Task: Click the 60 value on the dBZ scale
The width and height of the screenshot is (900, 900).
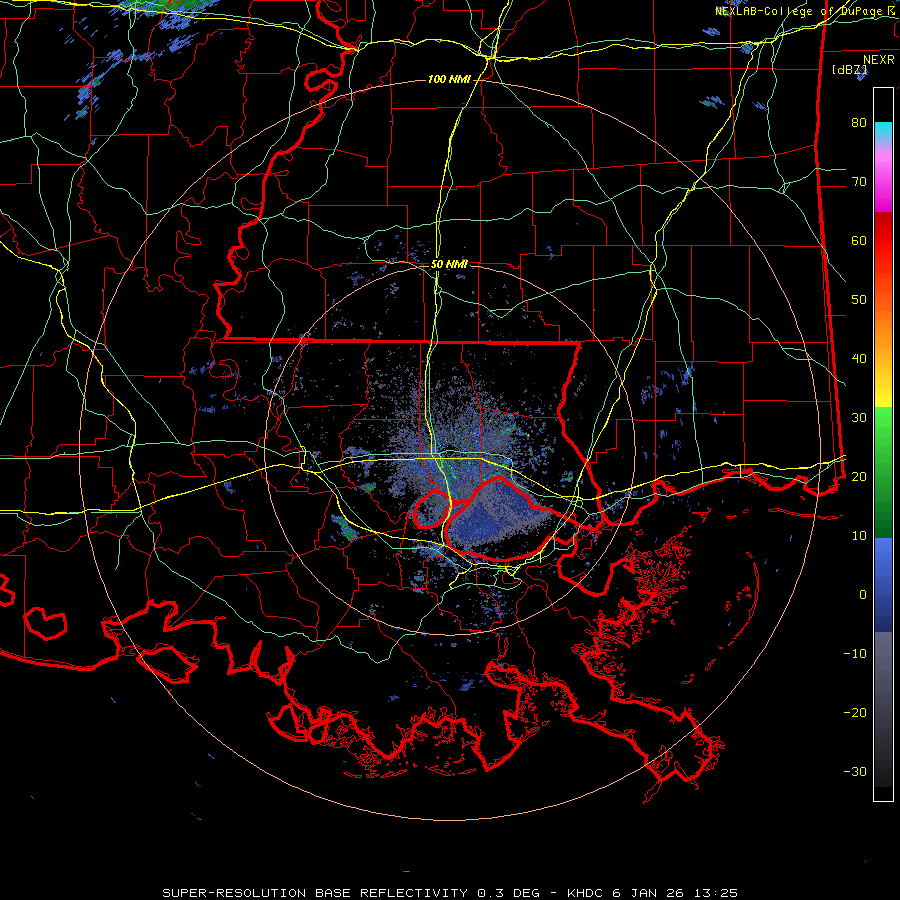Action: point(859,240)
